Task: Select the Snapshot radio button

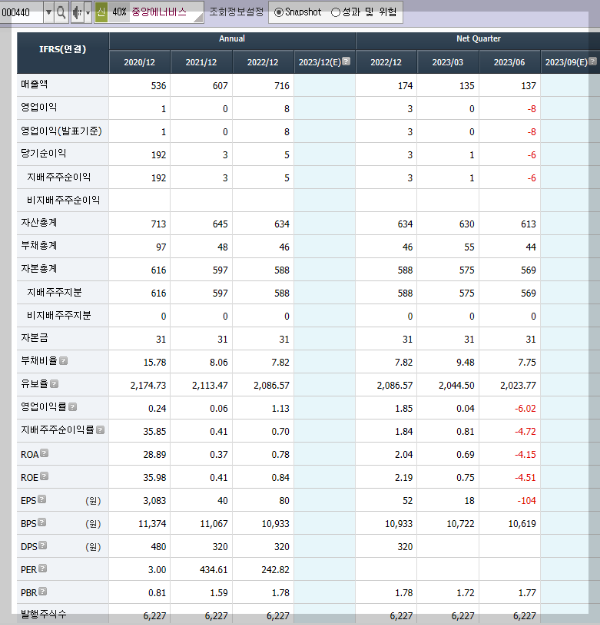Action: 279,12
